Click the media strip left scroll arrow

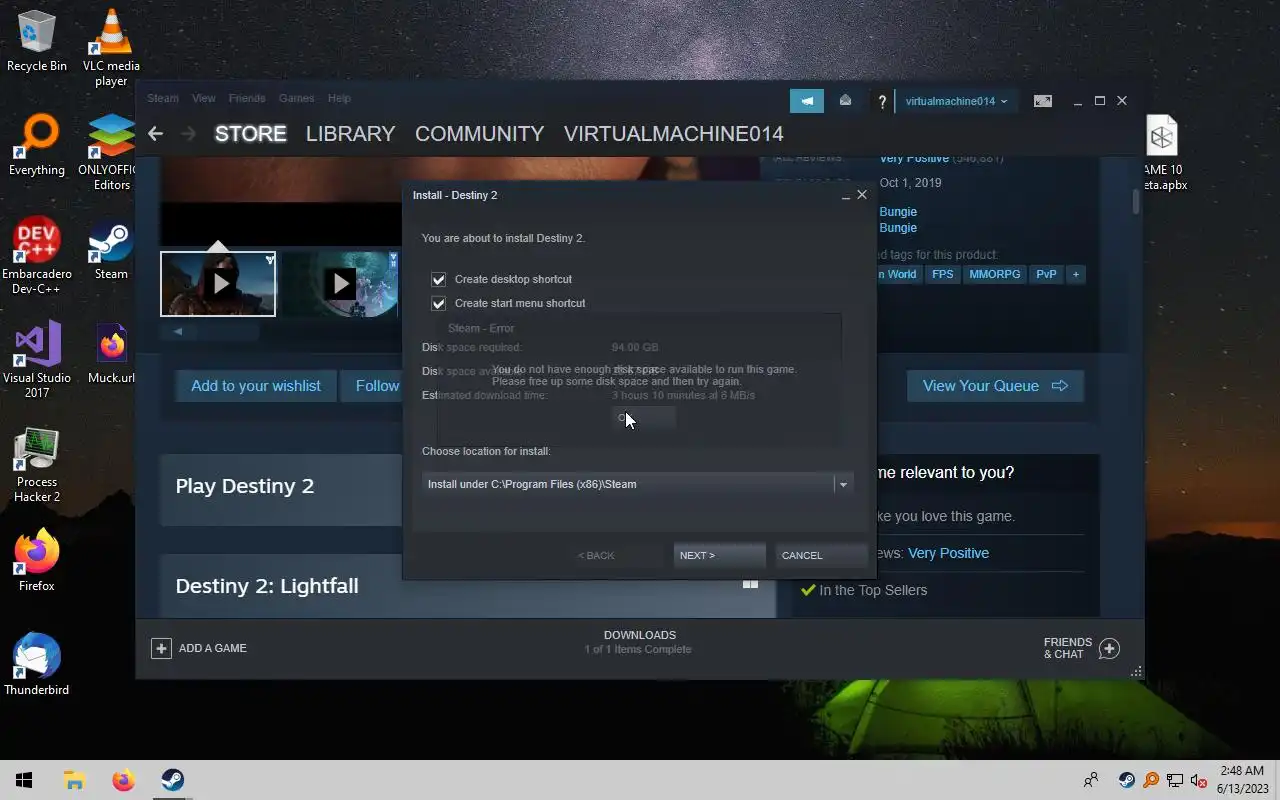(178, 331)
